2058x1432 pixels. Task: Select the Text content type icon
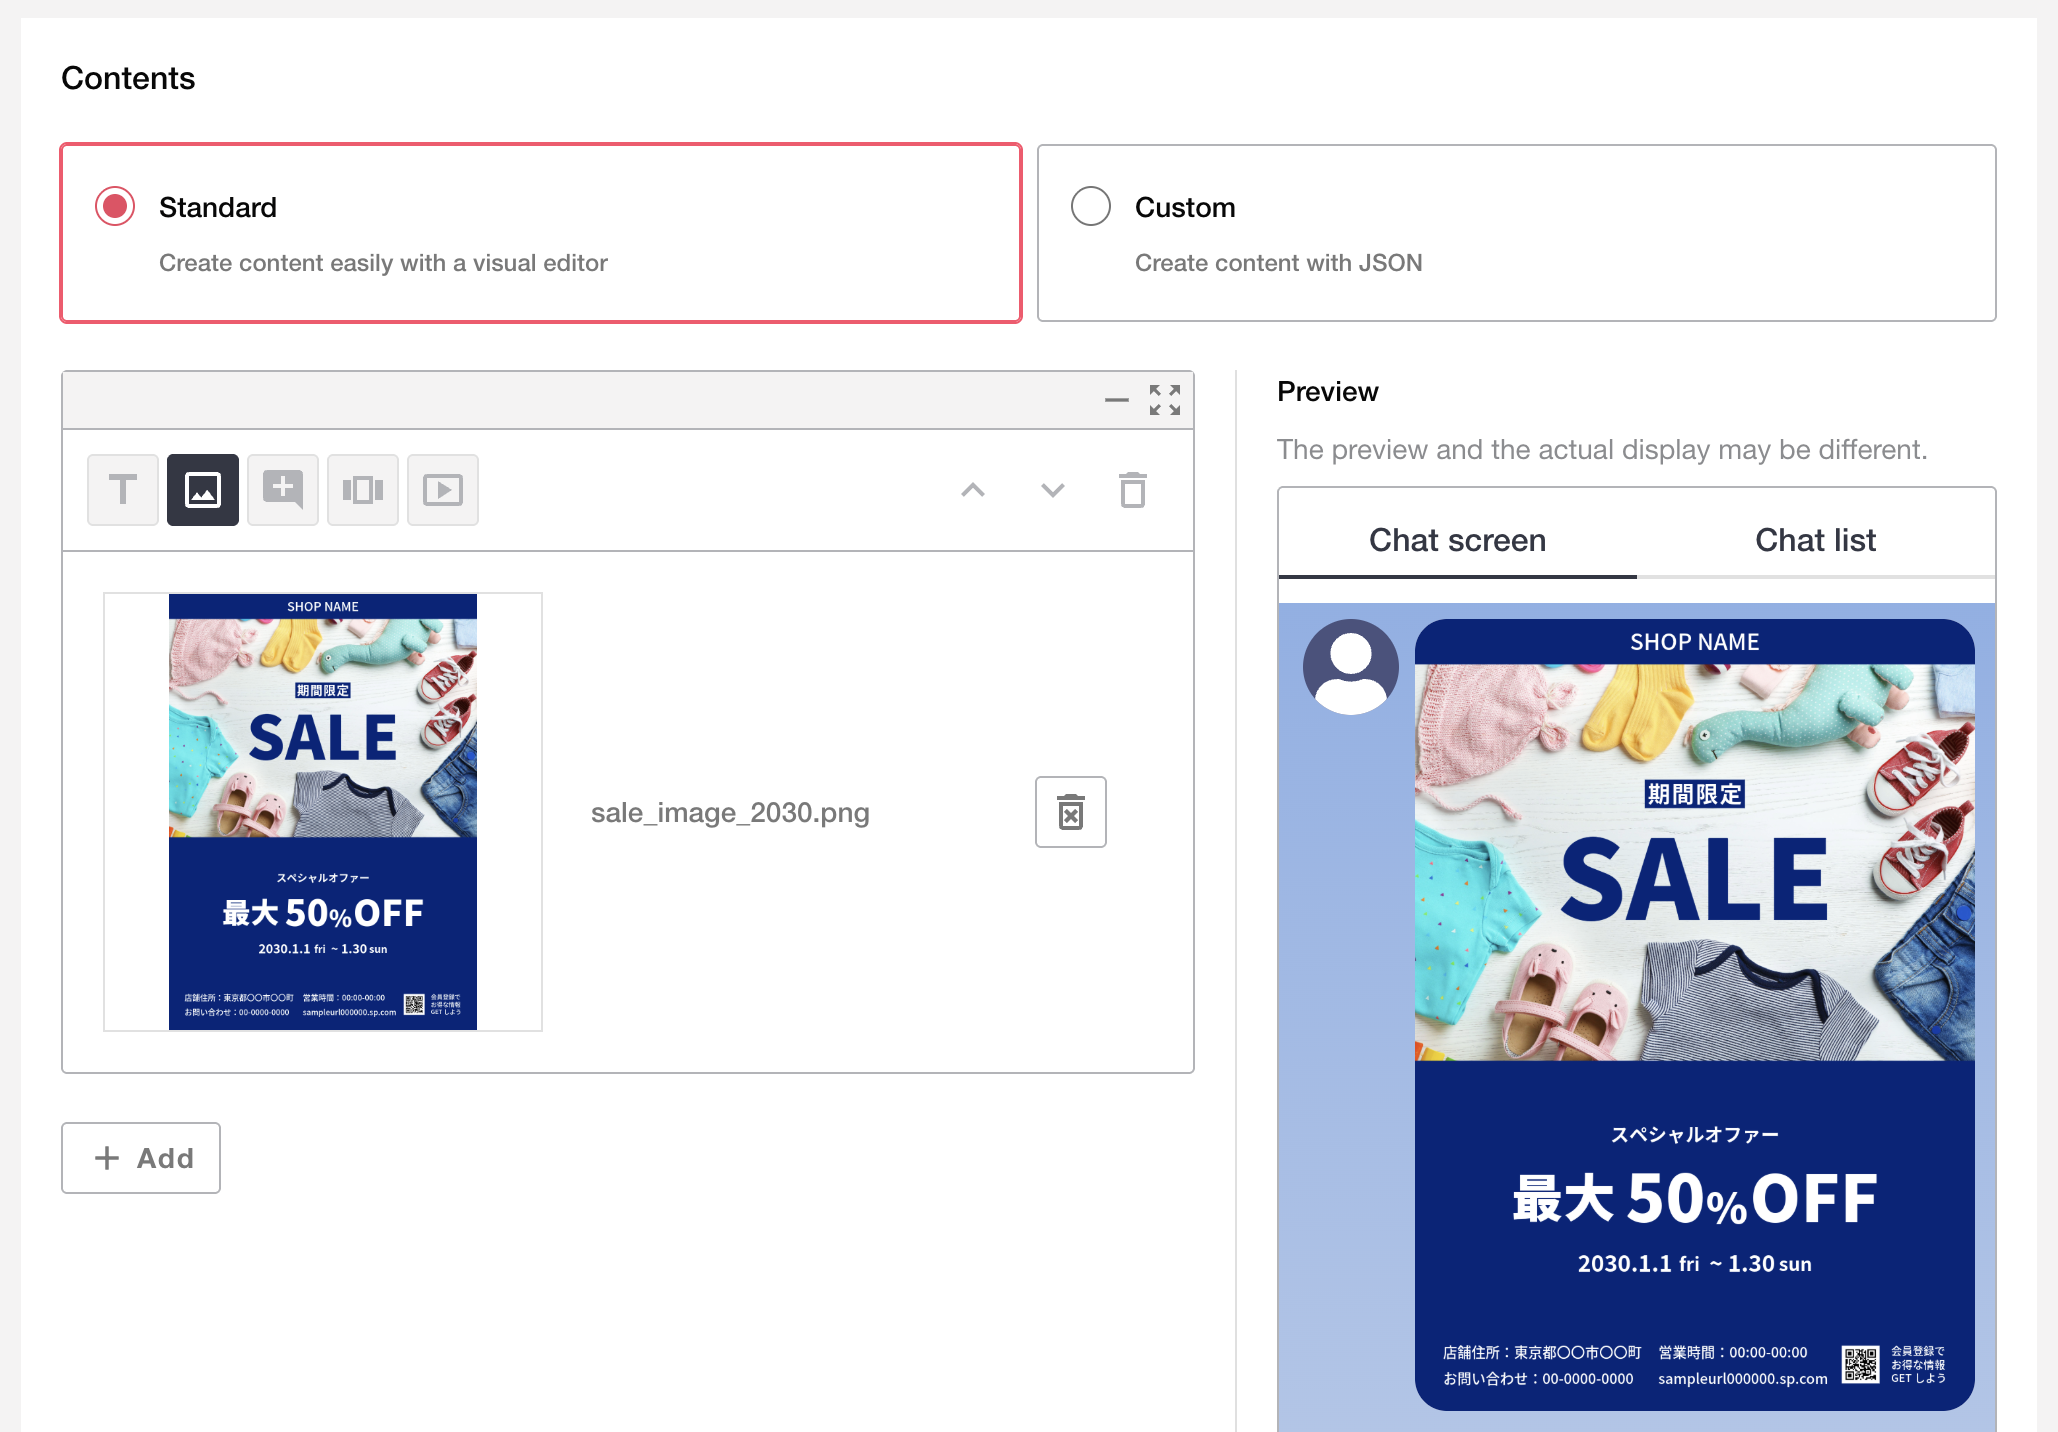[123, 490]
